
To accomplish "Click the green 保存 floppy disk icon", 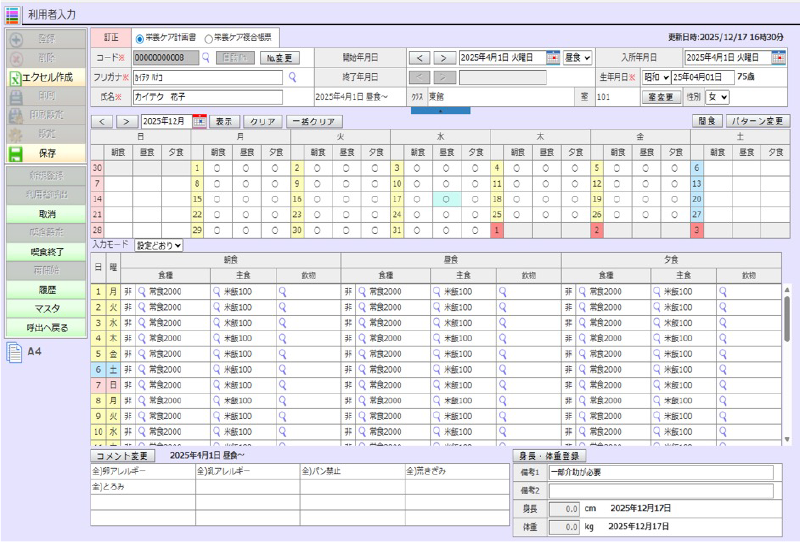I will point(15,154).
